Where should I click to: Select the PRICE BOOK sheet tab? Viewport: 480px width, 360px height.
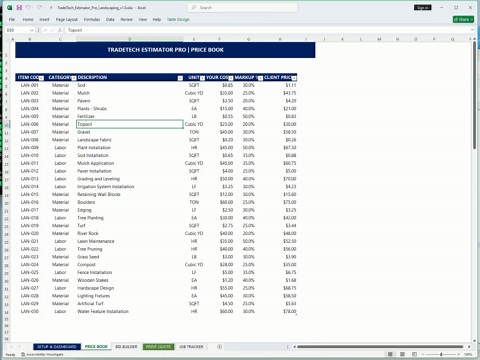96,347
